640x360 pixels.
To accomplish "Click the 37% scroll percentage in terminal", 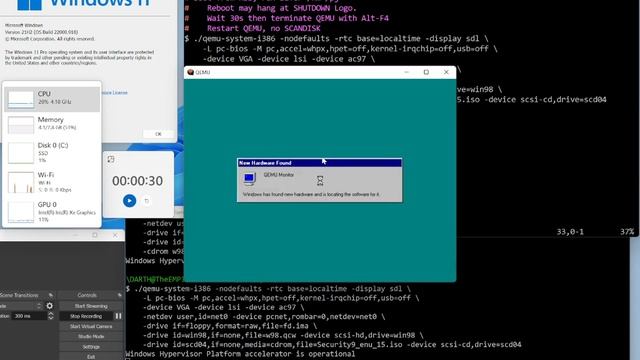I will coord(627,232).
